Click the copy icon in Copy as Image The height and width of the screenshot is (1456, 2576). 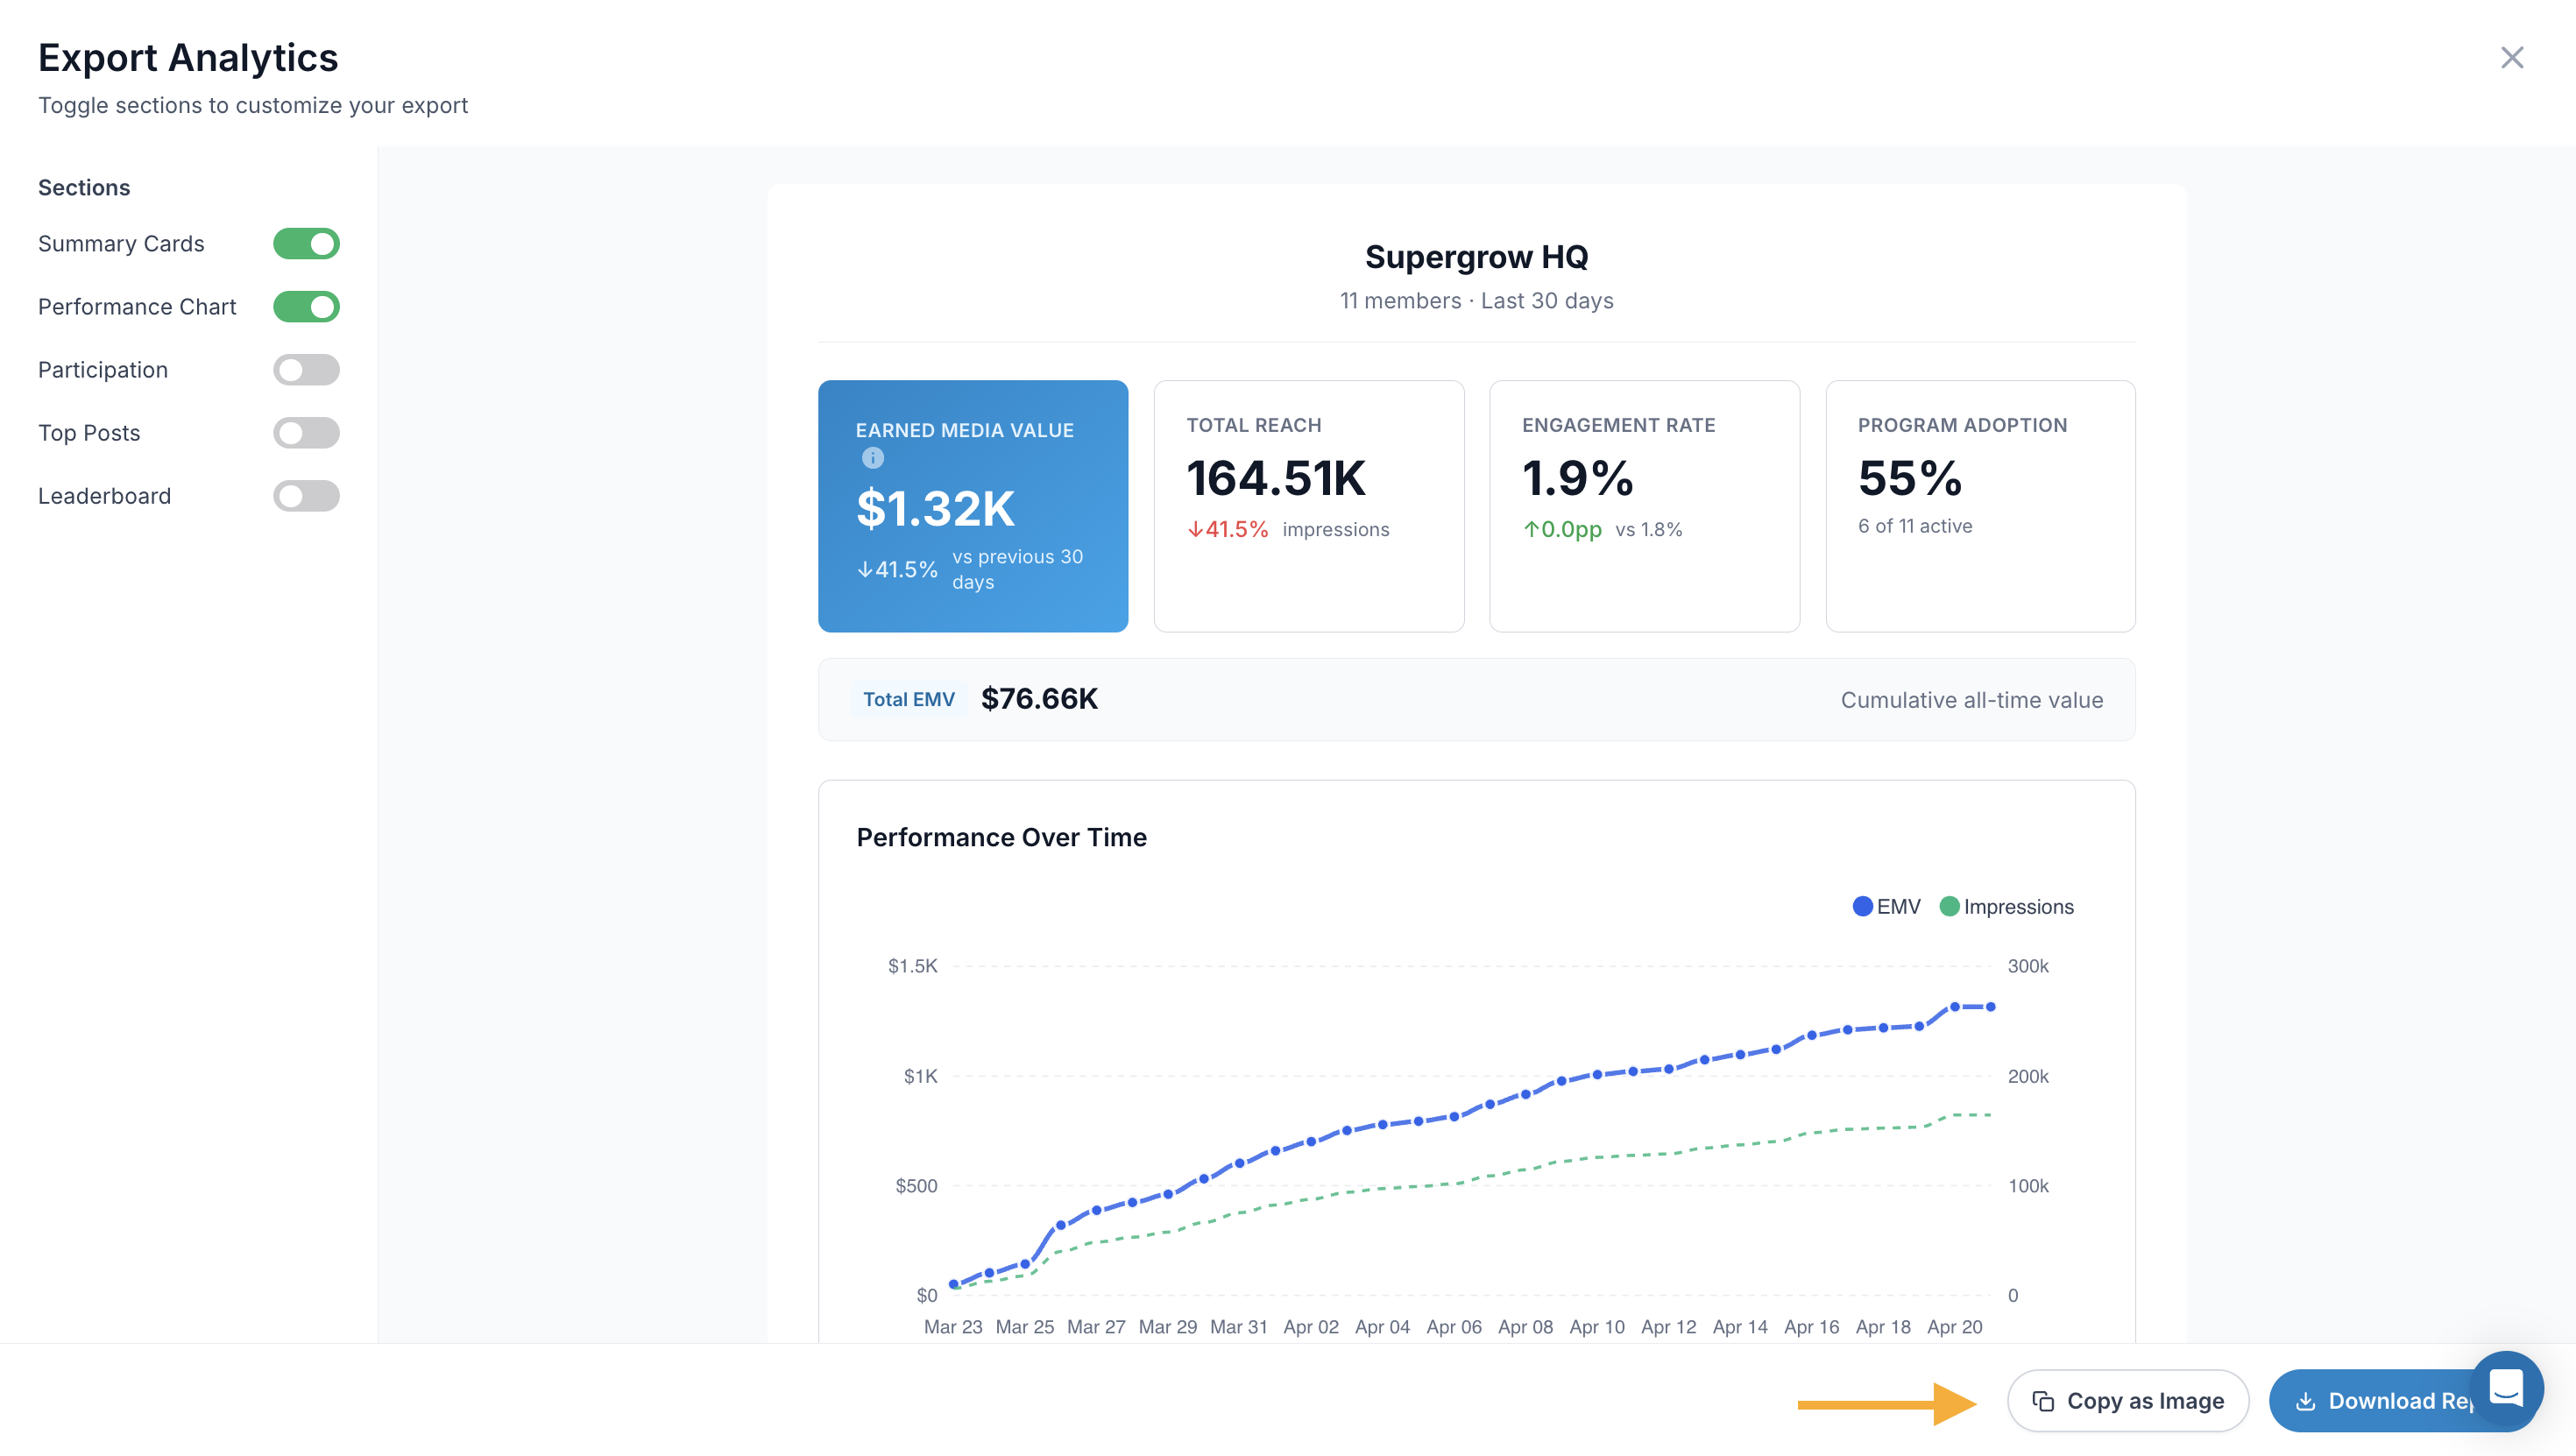click(x=2043, y=1401)
